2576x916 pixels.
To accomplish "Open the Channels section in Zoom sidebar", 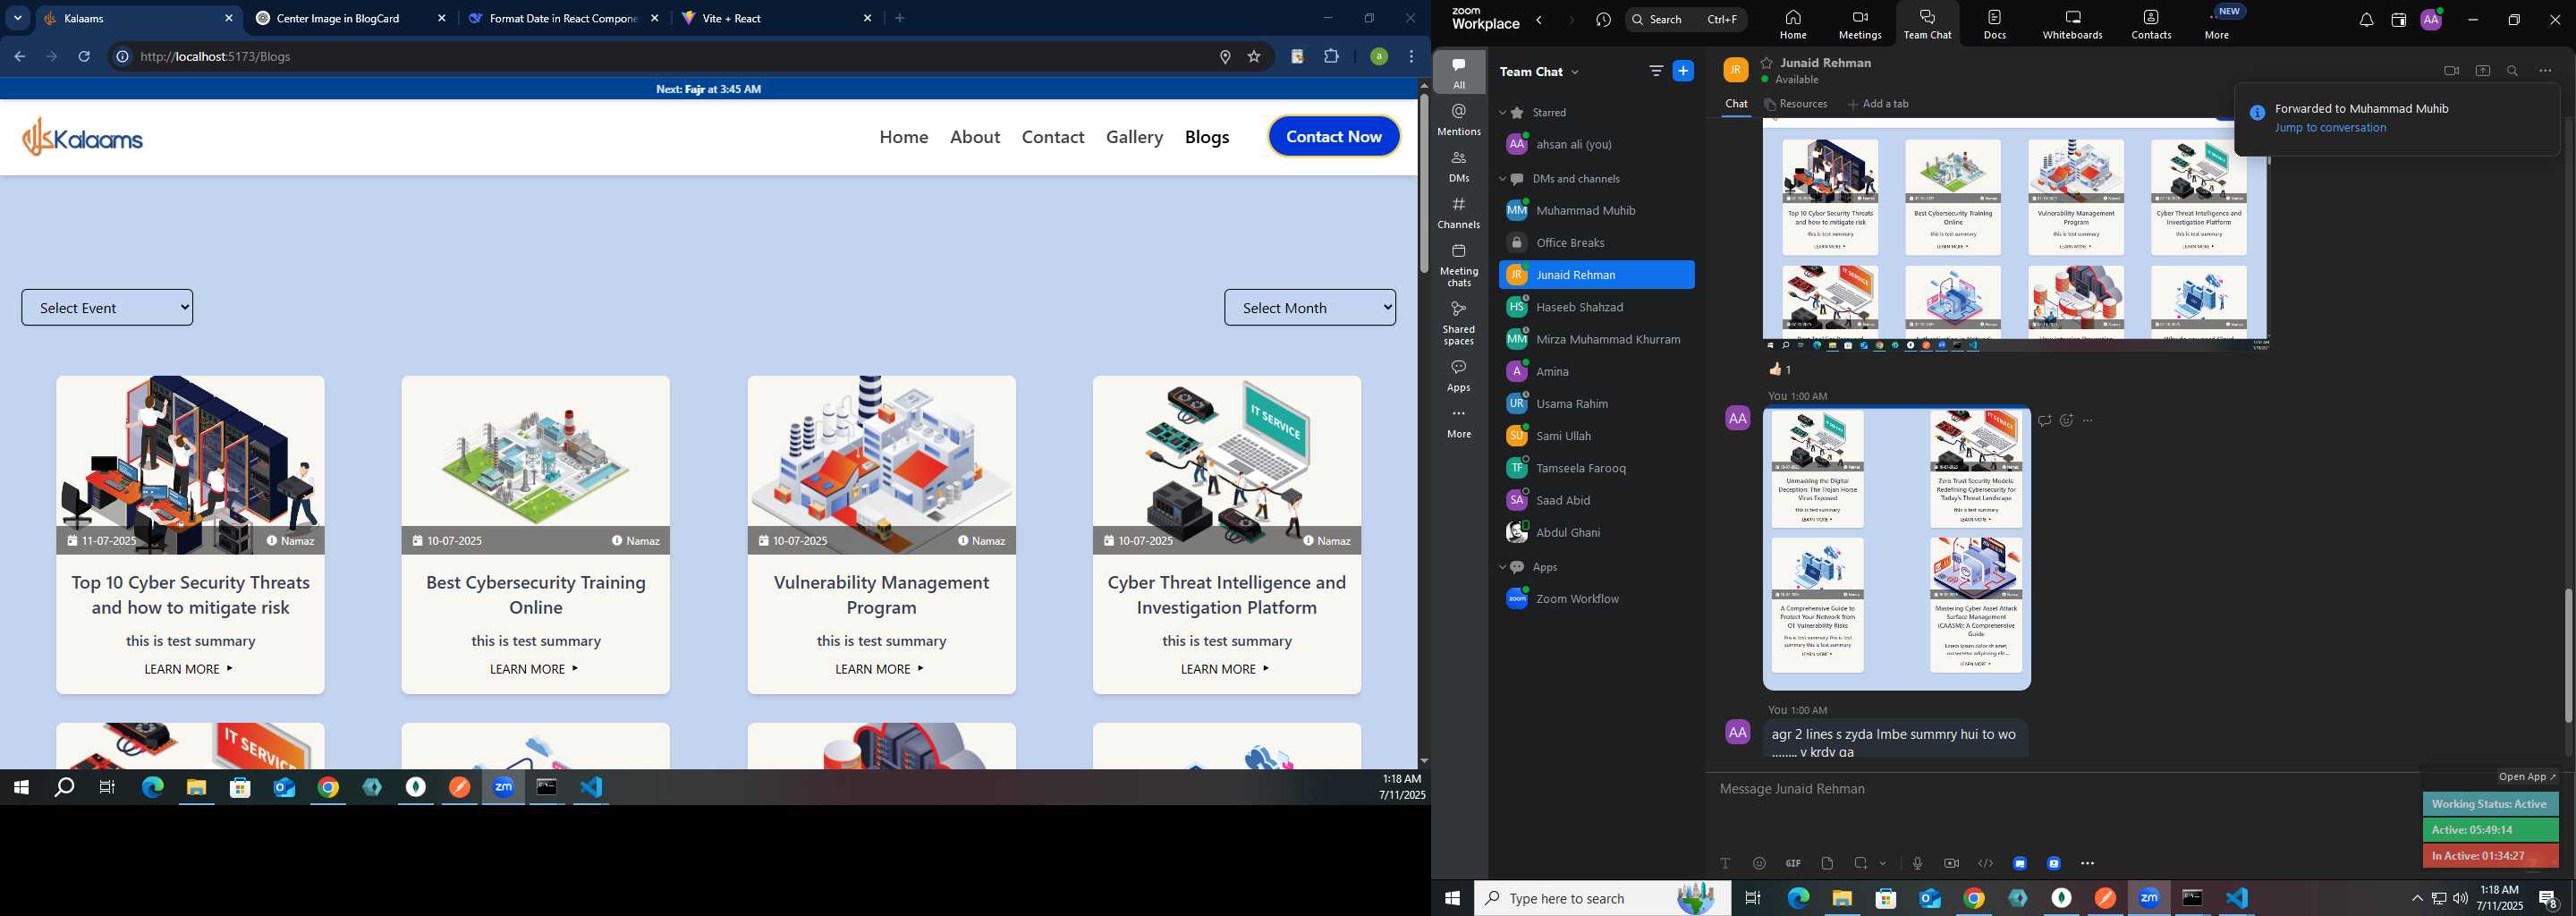I will (x=1459, y=213).
